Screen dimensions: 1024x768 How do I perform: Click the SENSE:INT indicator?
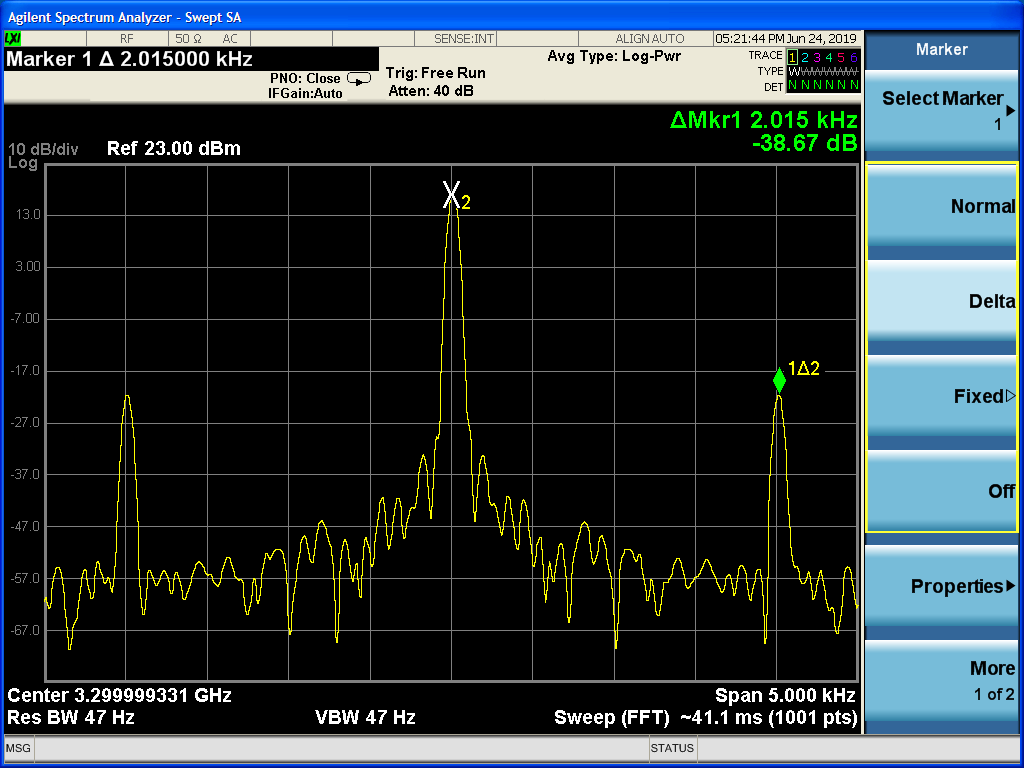[464, 39]
